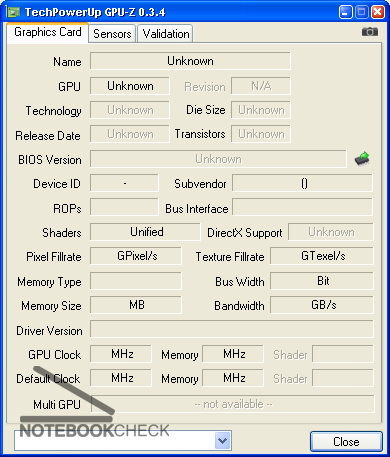Viewport: 390px width, 457px height.
Task: Open the Validation tab
Action: 165,34
